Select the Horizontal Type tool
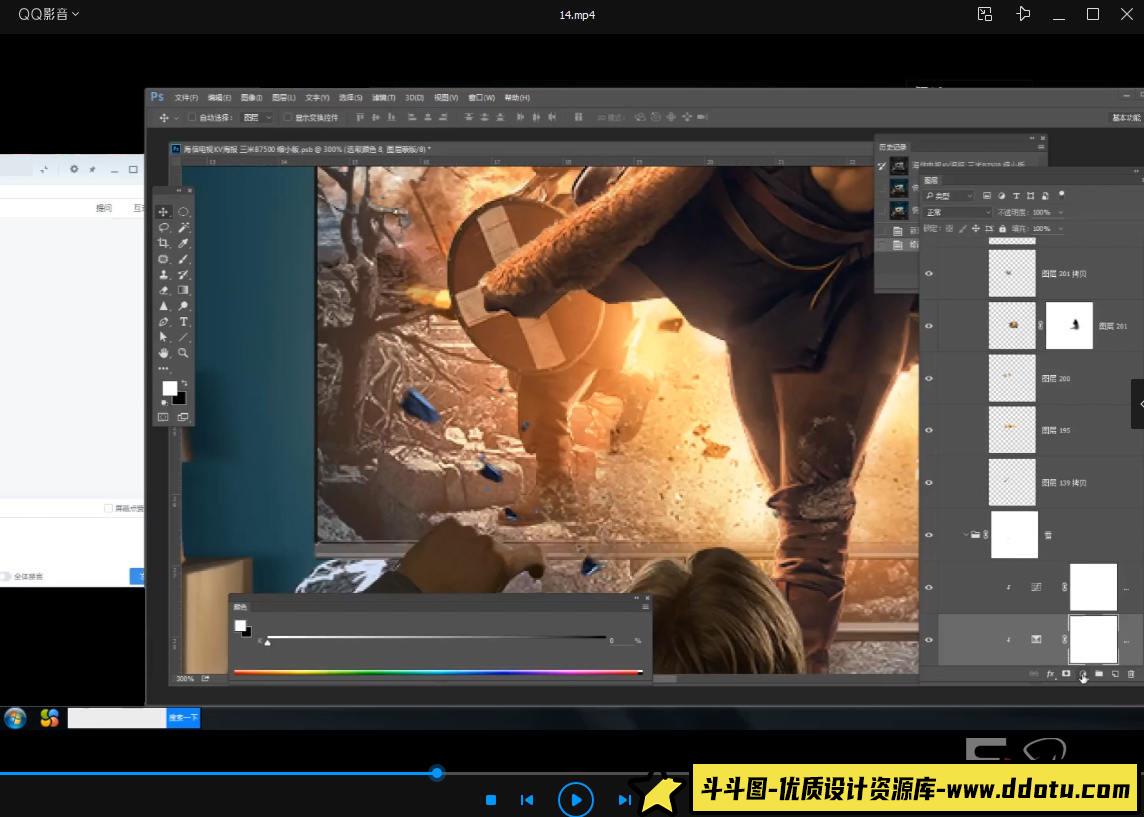This screenshot has width=1144, height=817. tap(183, 322)
